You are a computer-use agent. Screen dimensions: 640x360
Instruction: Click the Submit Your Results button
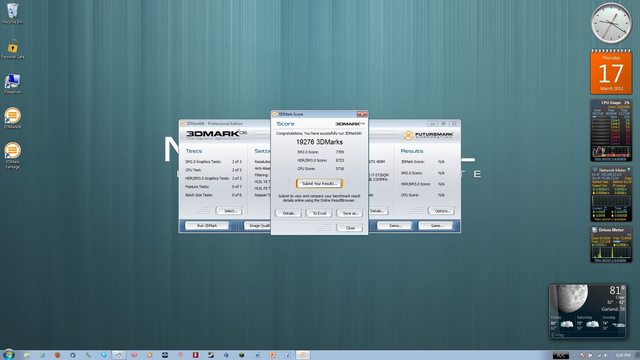tap(319, 184)
